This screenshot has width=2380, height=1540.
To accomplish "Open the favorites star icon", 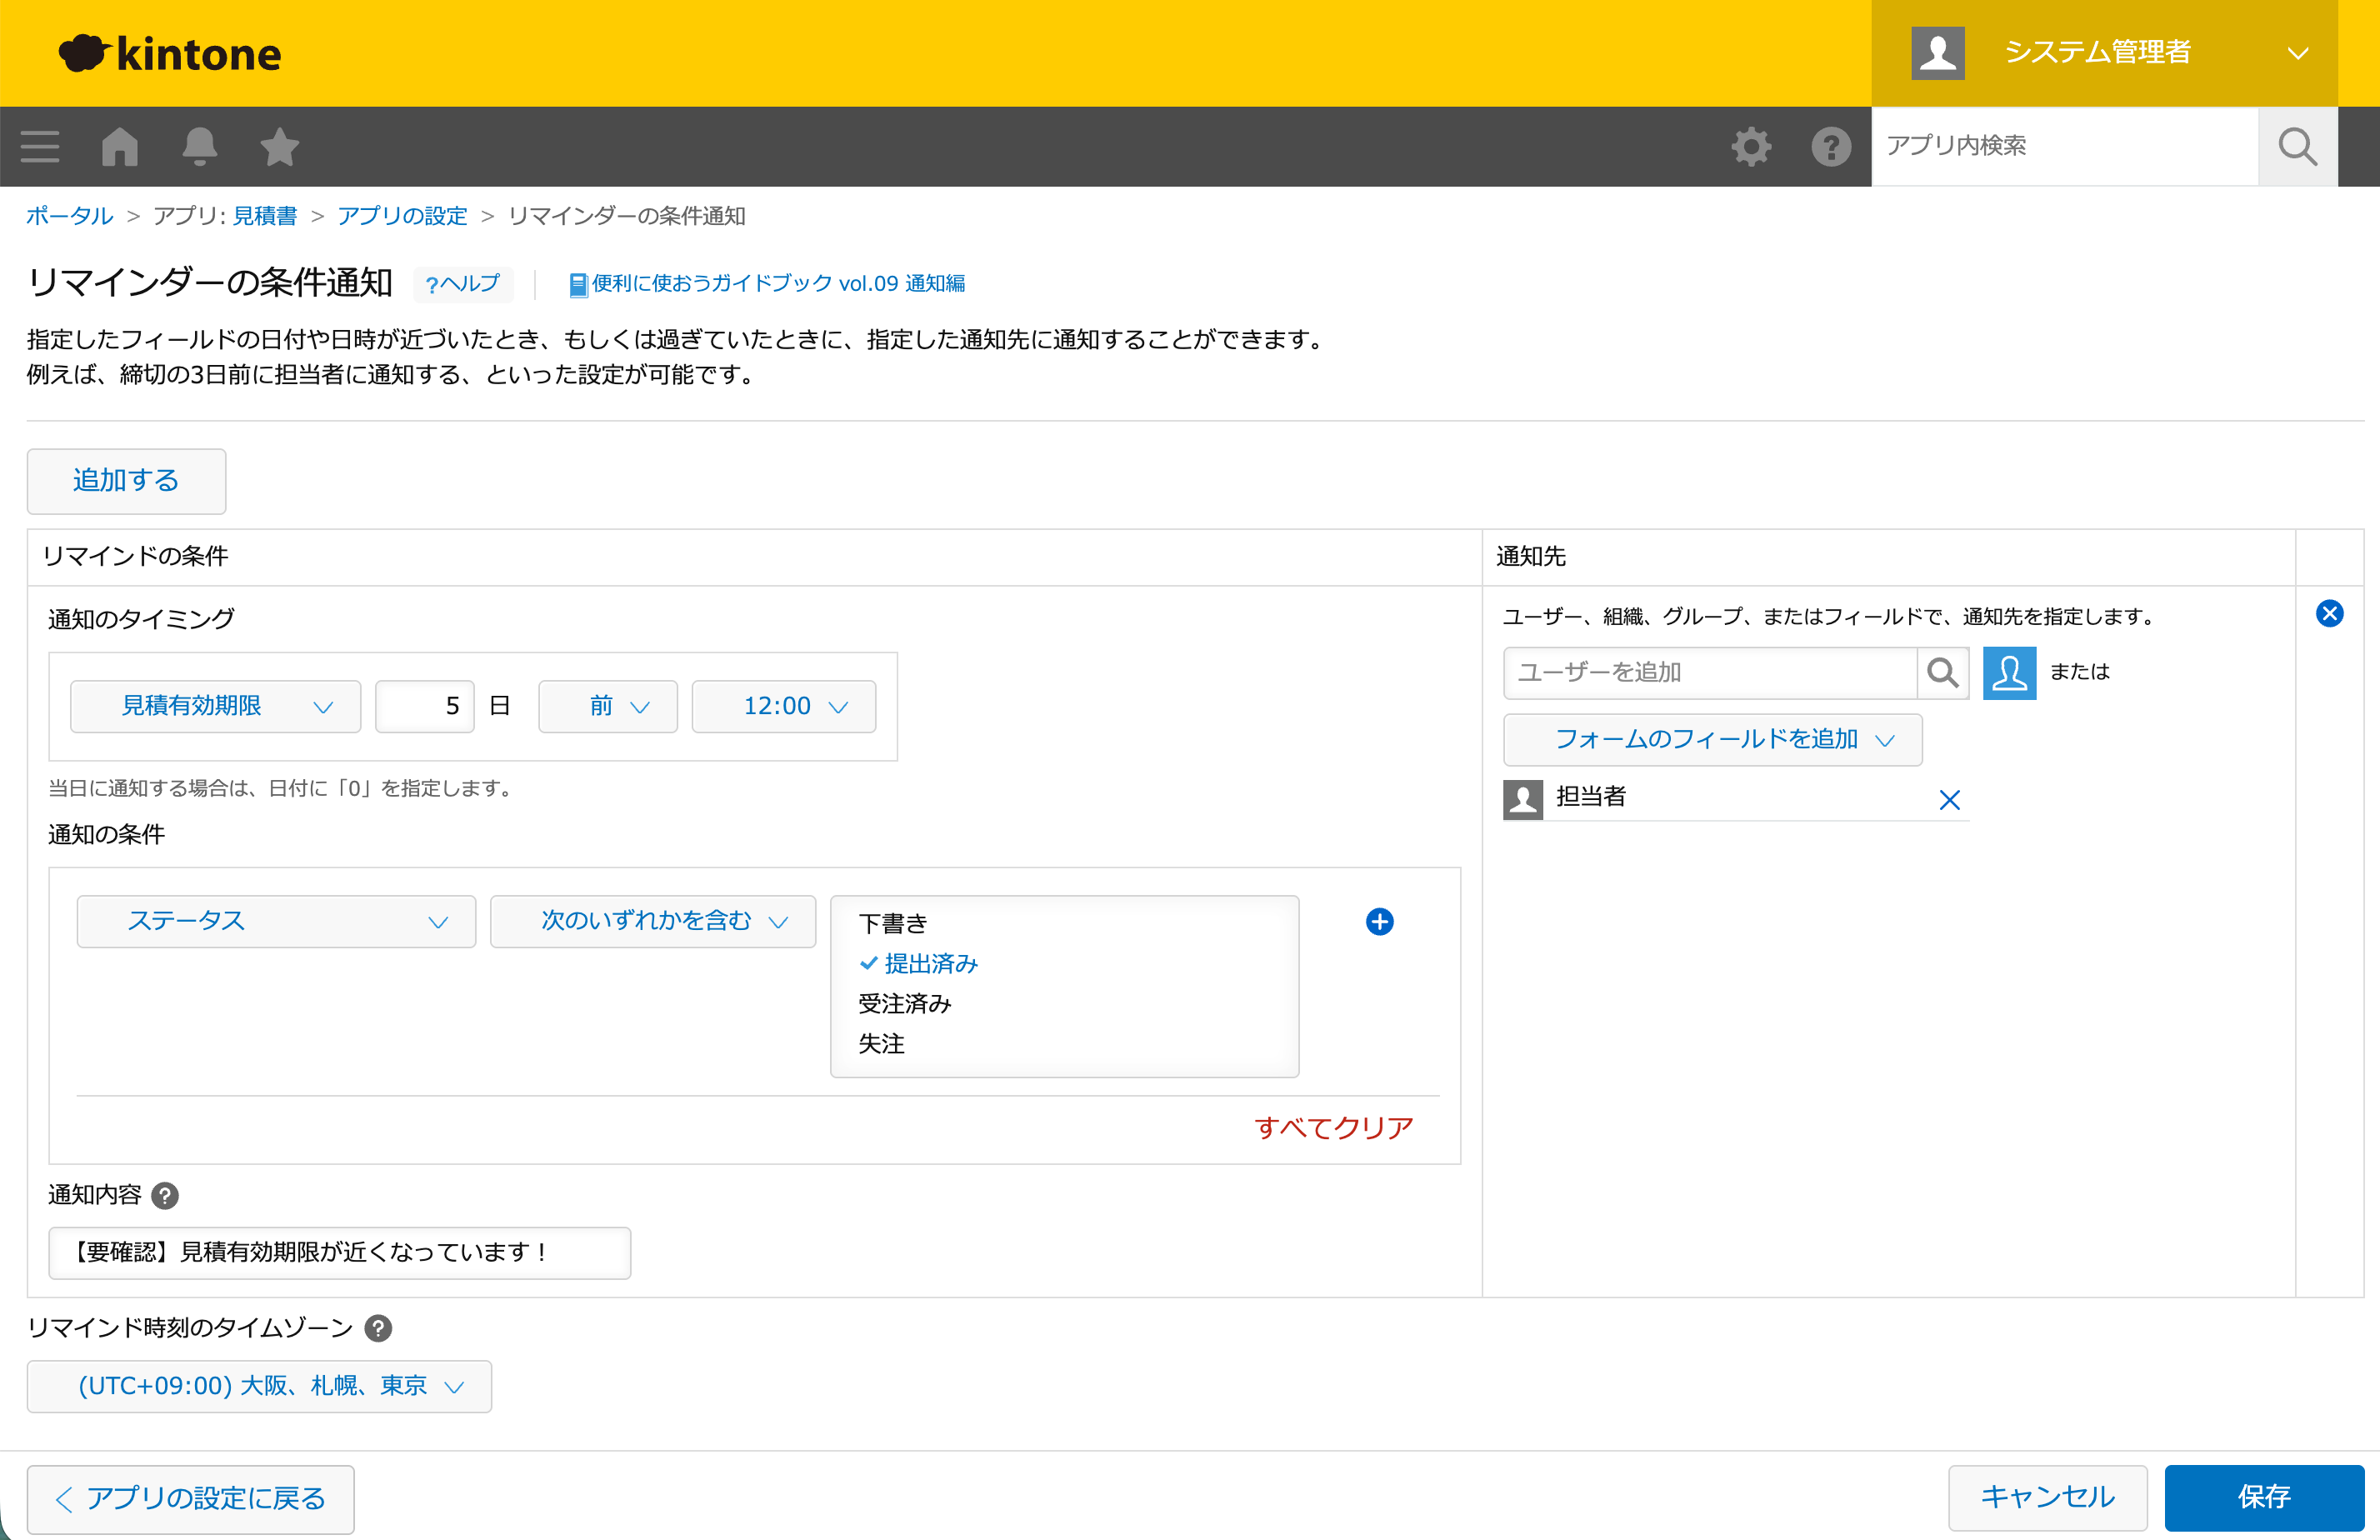I will (279, 146).
